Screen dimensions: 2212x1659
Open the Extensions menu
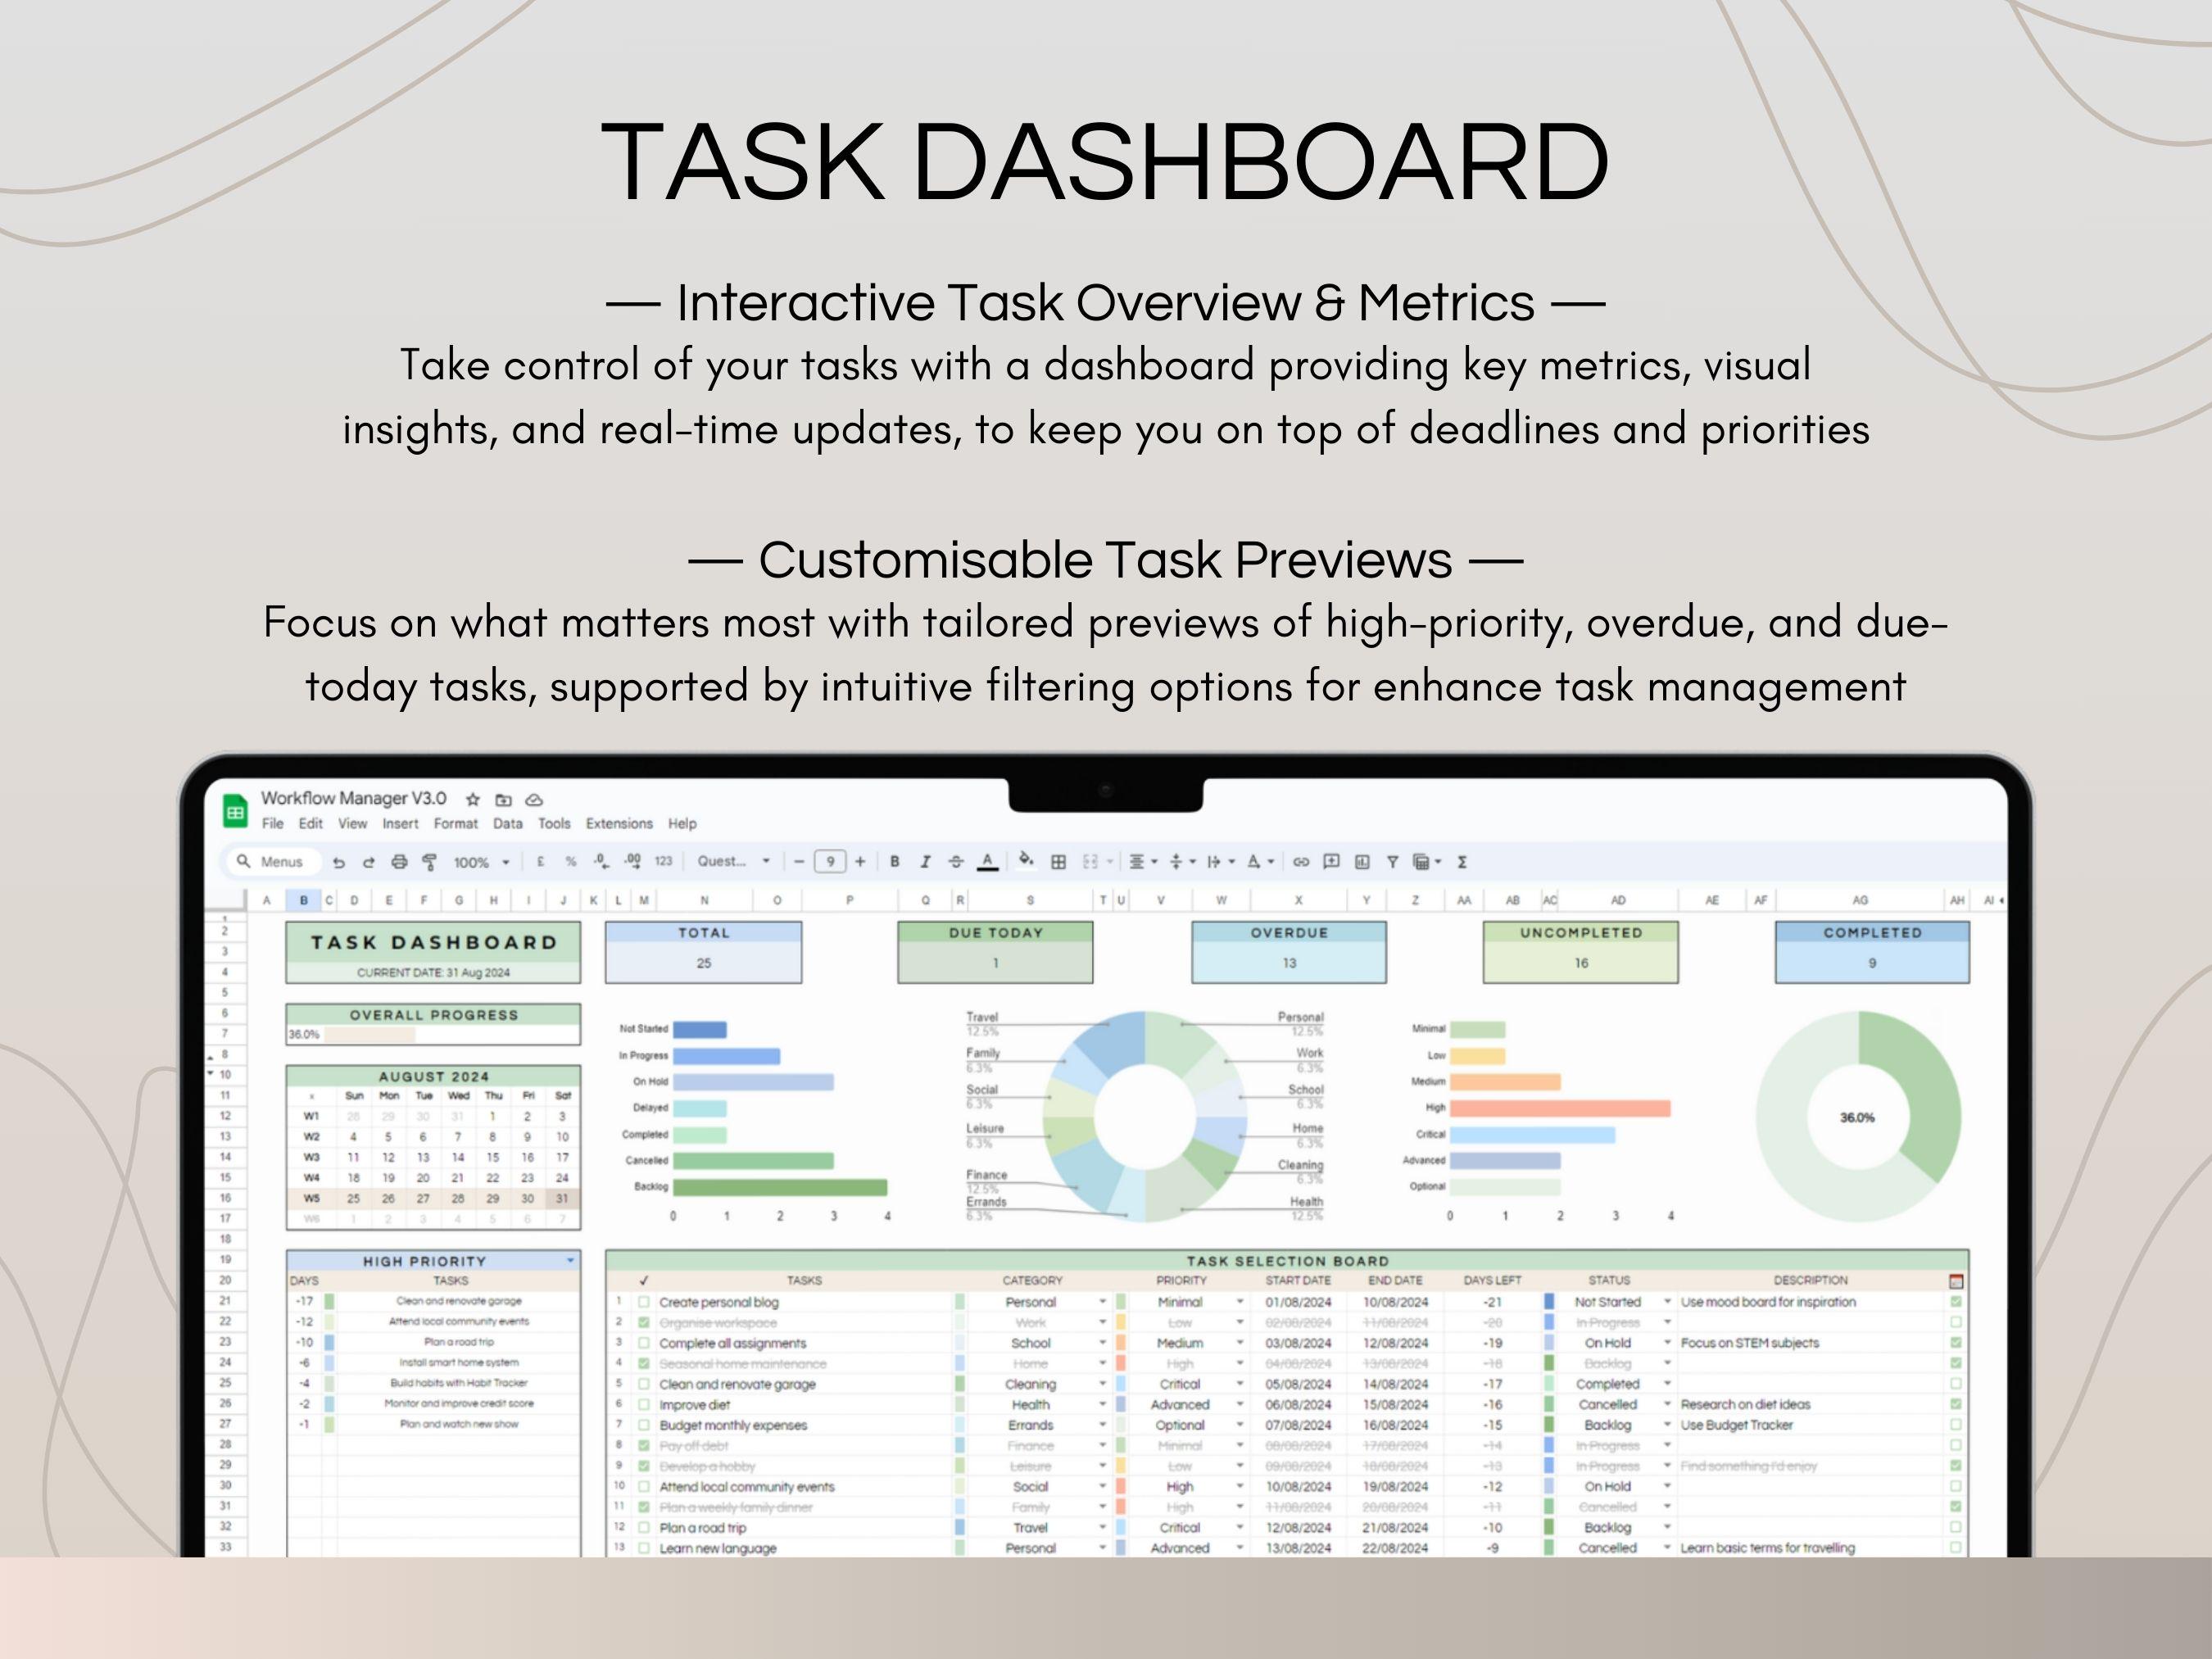[619, 824]
